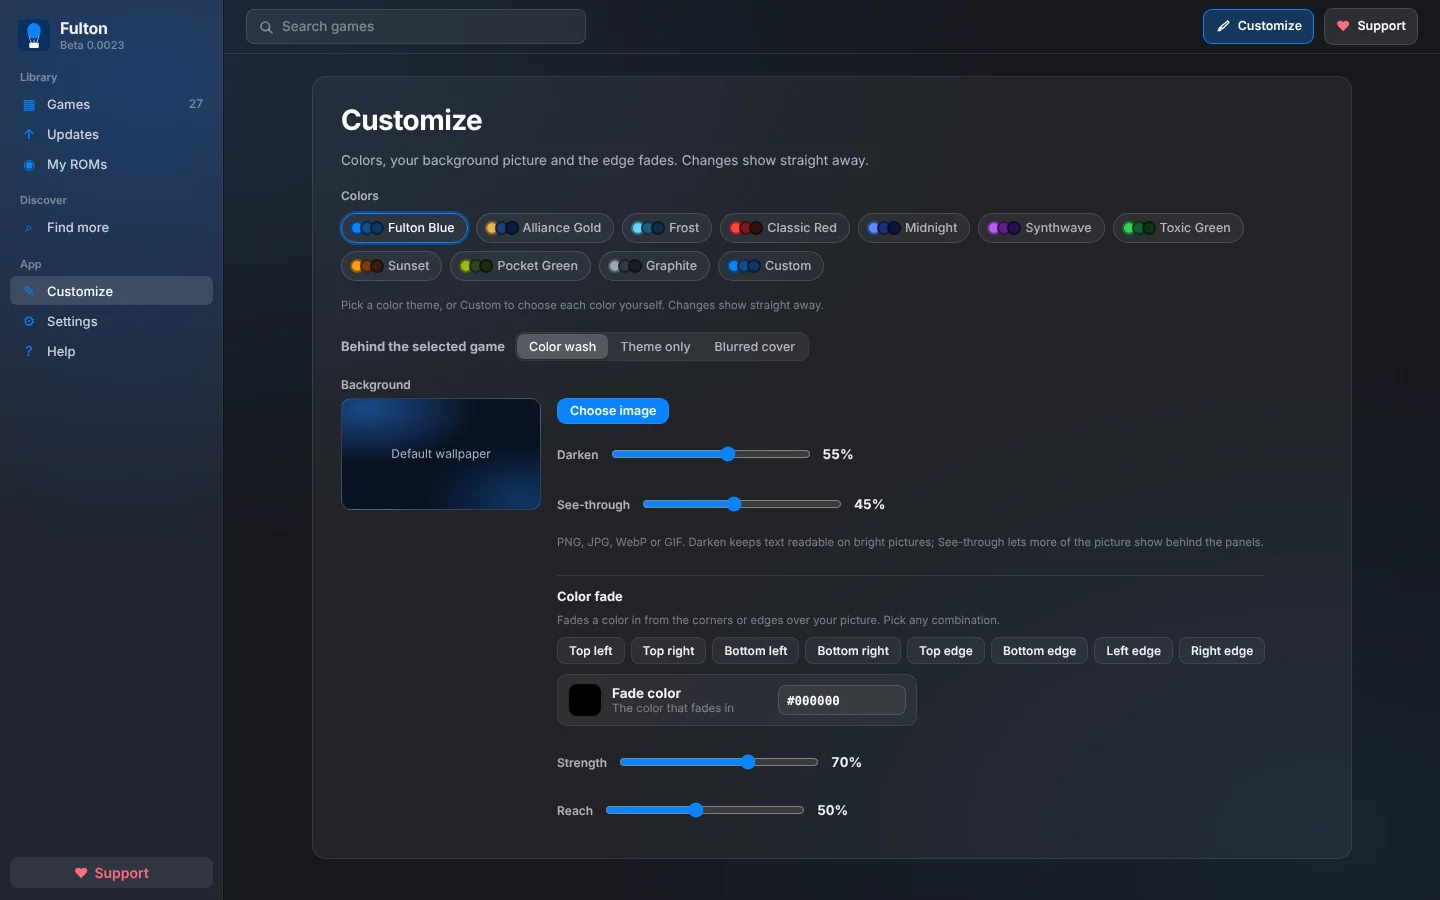Toggle the Top edge fade
The height and width of the screenshot is (900, 1440).
pyautogui.click(x=946, y=651)
